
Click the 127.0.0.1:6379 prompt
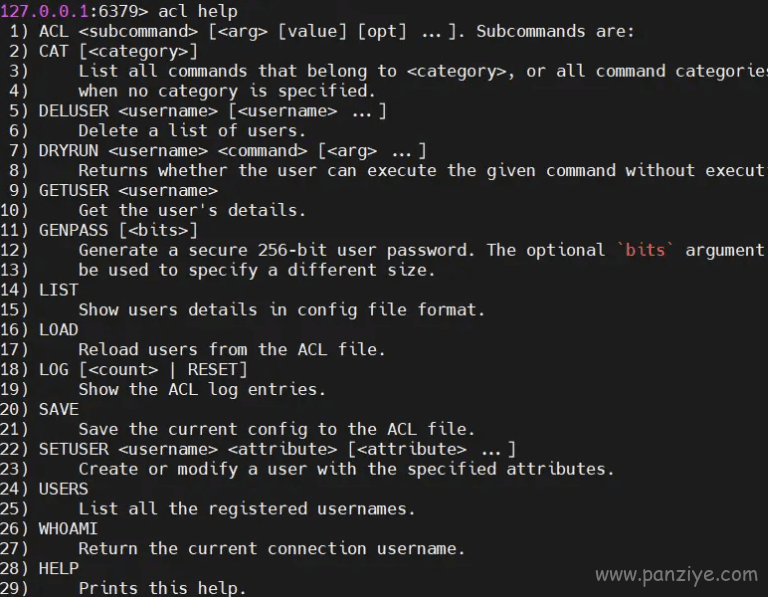click(x=74, y=11)
